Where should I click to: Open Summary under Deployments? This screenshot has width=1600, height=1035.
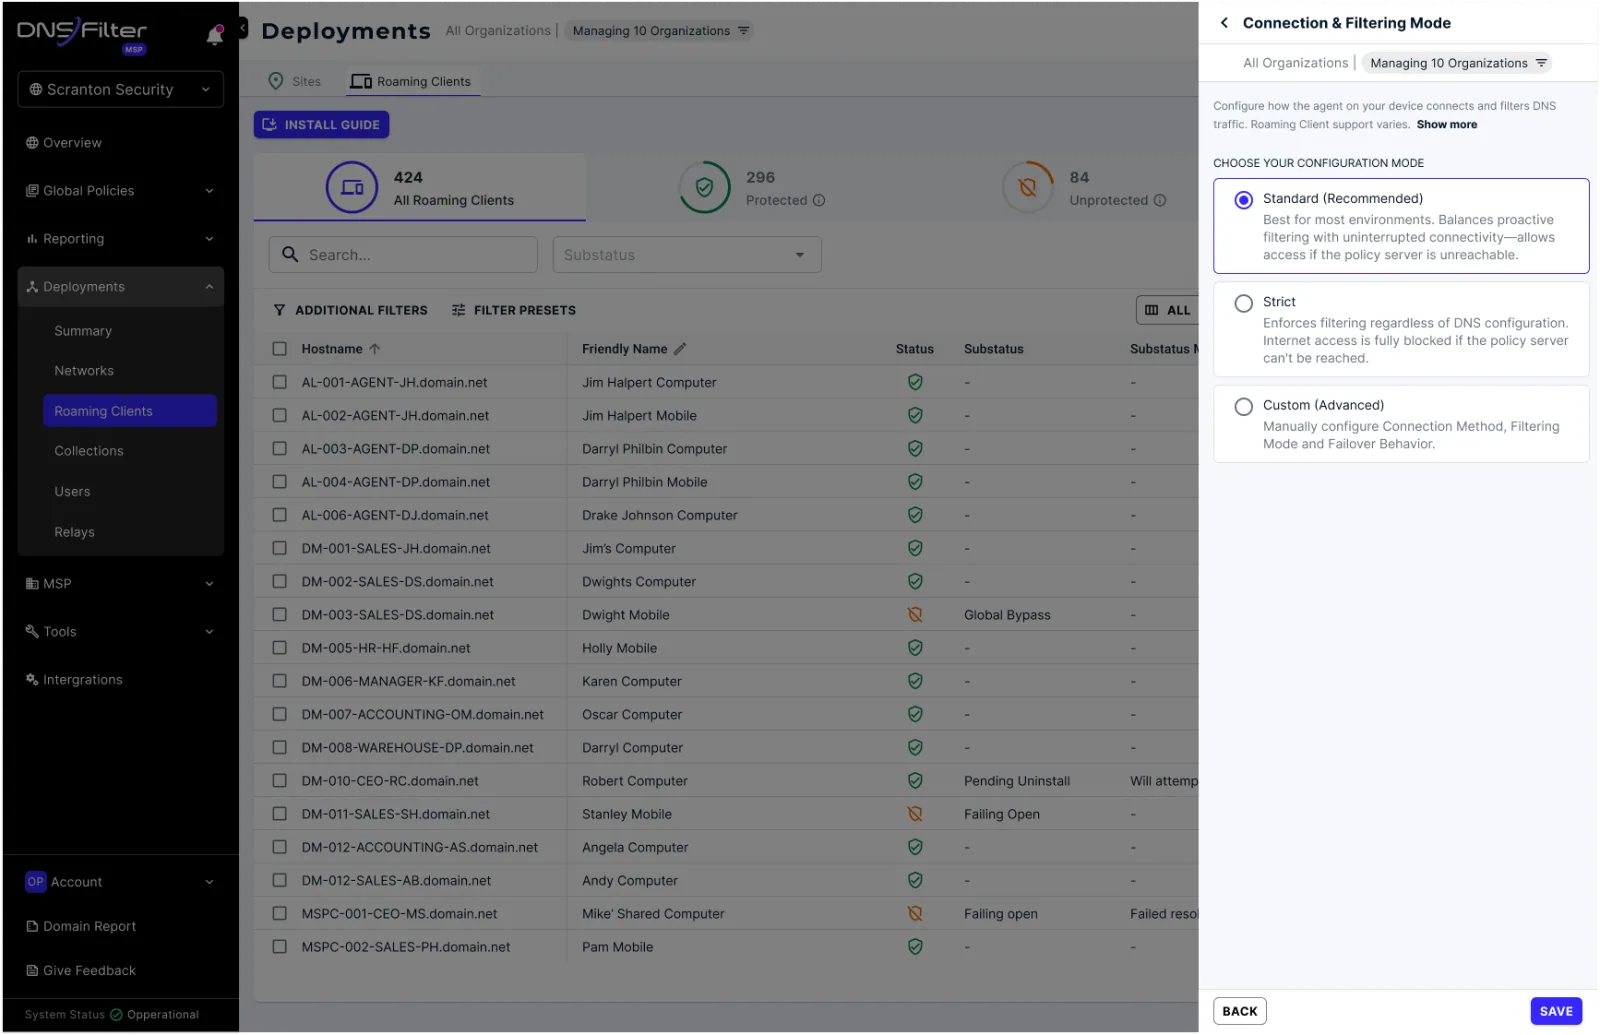tap(83, 331)
